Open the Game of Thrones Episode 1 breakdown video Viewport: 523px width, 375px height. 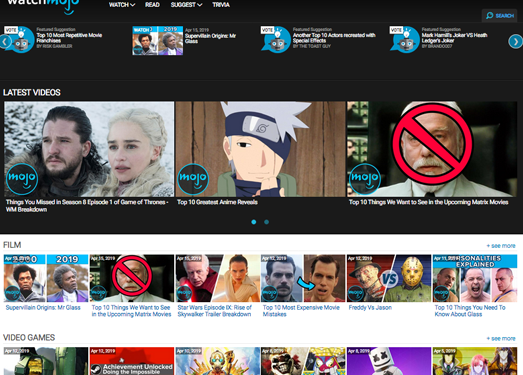click(x=89, y=149)
